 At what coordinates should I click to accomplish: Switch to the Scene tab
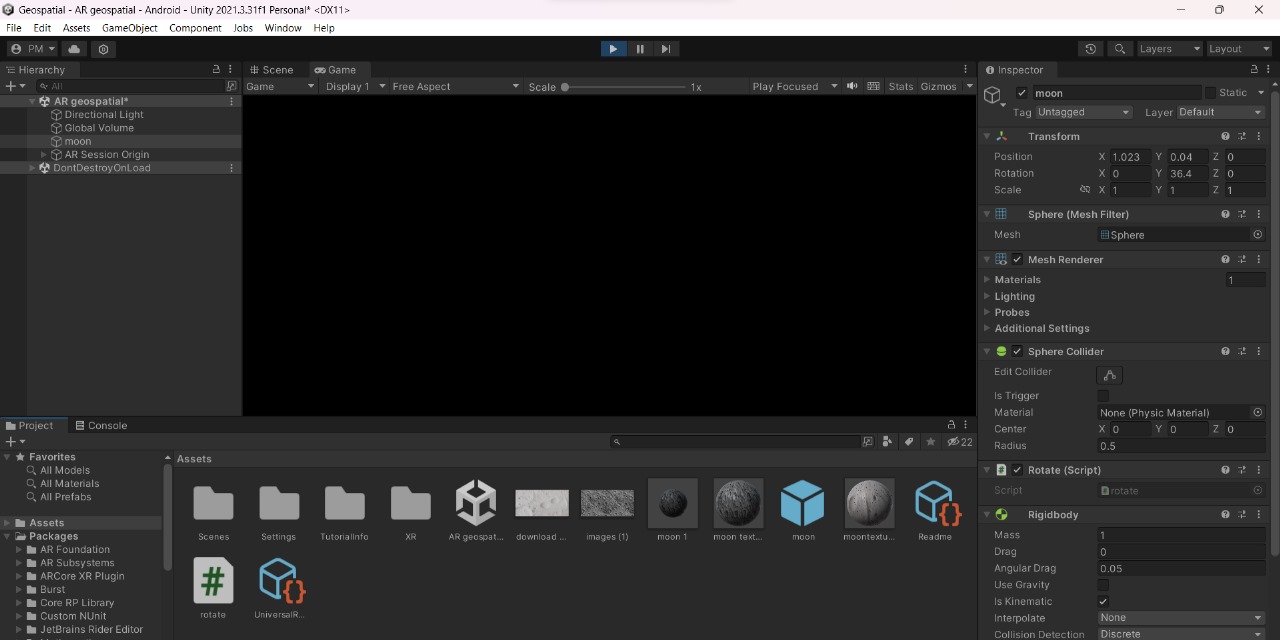(x=270, y=70)
